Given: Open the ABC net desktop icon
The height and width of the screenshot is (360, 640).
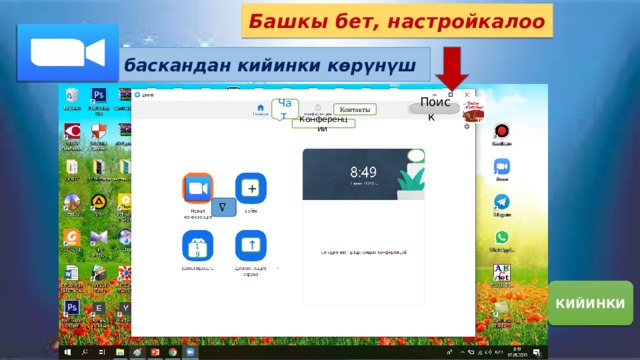Looking at the screenshot, I should coord(502,272).
